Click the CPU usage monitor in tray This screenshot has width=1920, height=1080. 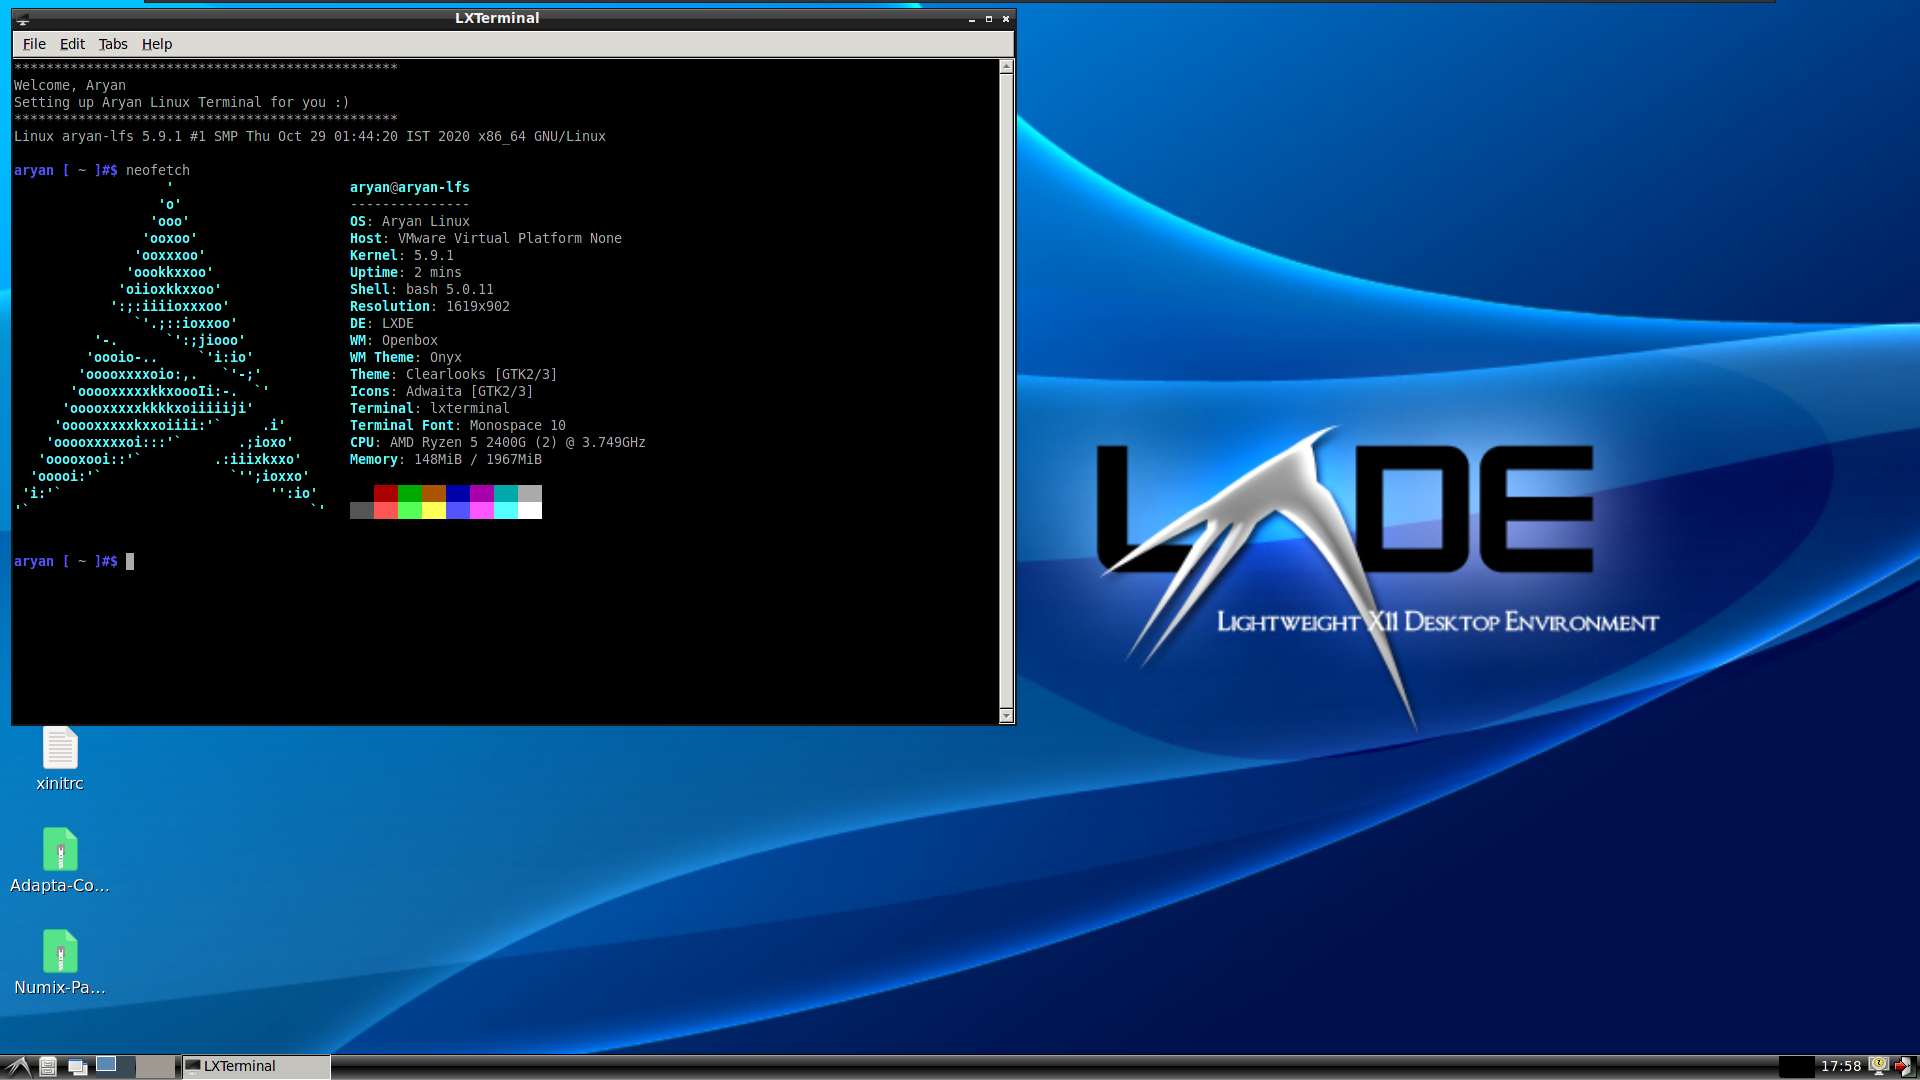pyautogui.click(x=1796, y=1066)
